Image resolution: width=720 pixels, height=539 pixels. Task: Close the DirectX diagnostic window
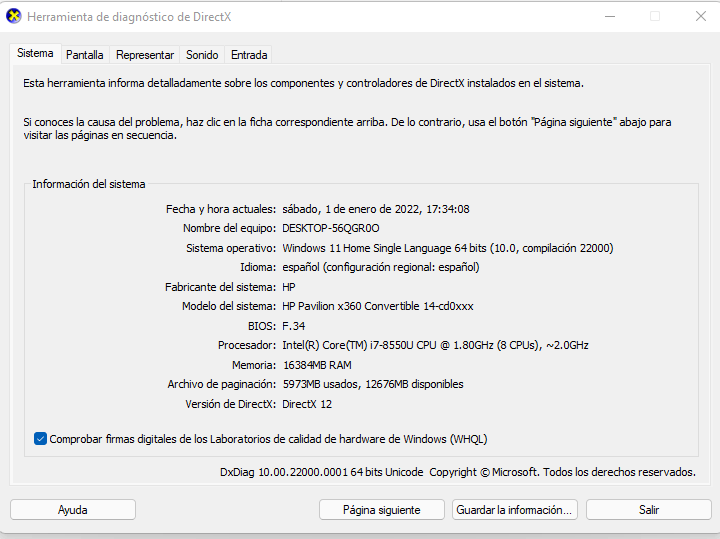[x=701, y=17]
